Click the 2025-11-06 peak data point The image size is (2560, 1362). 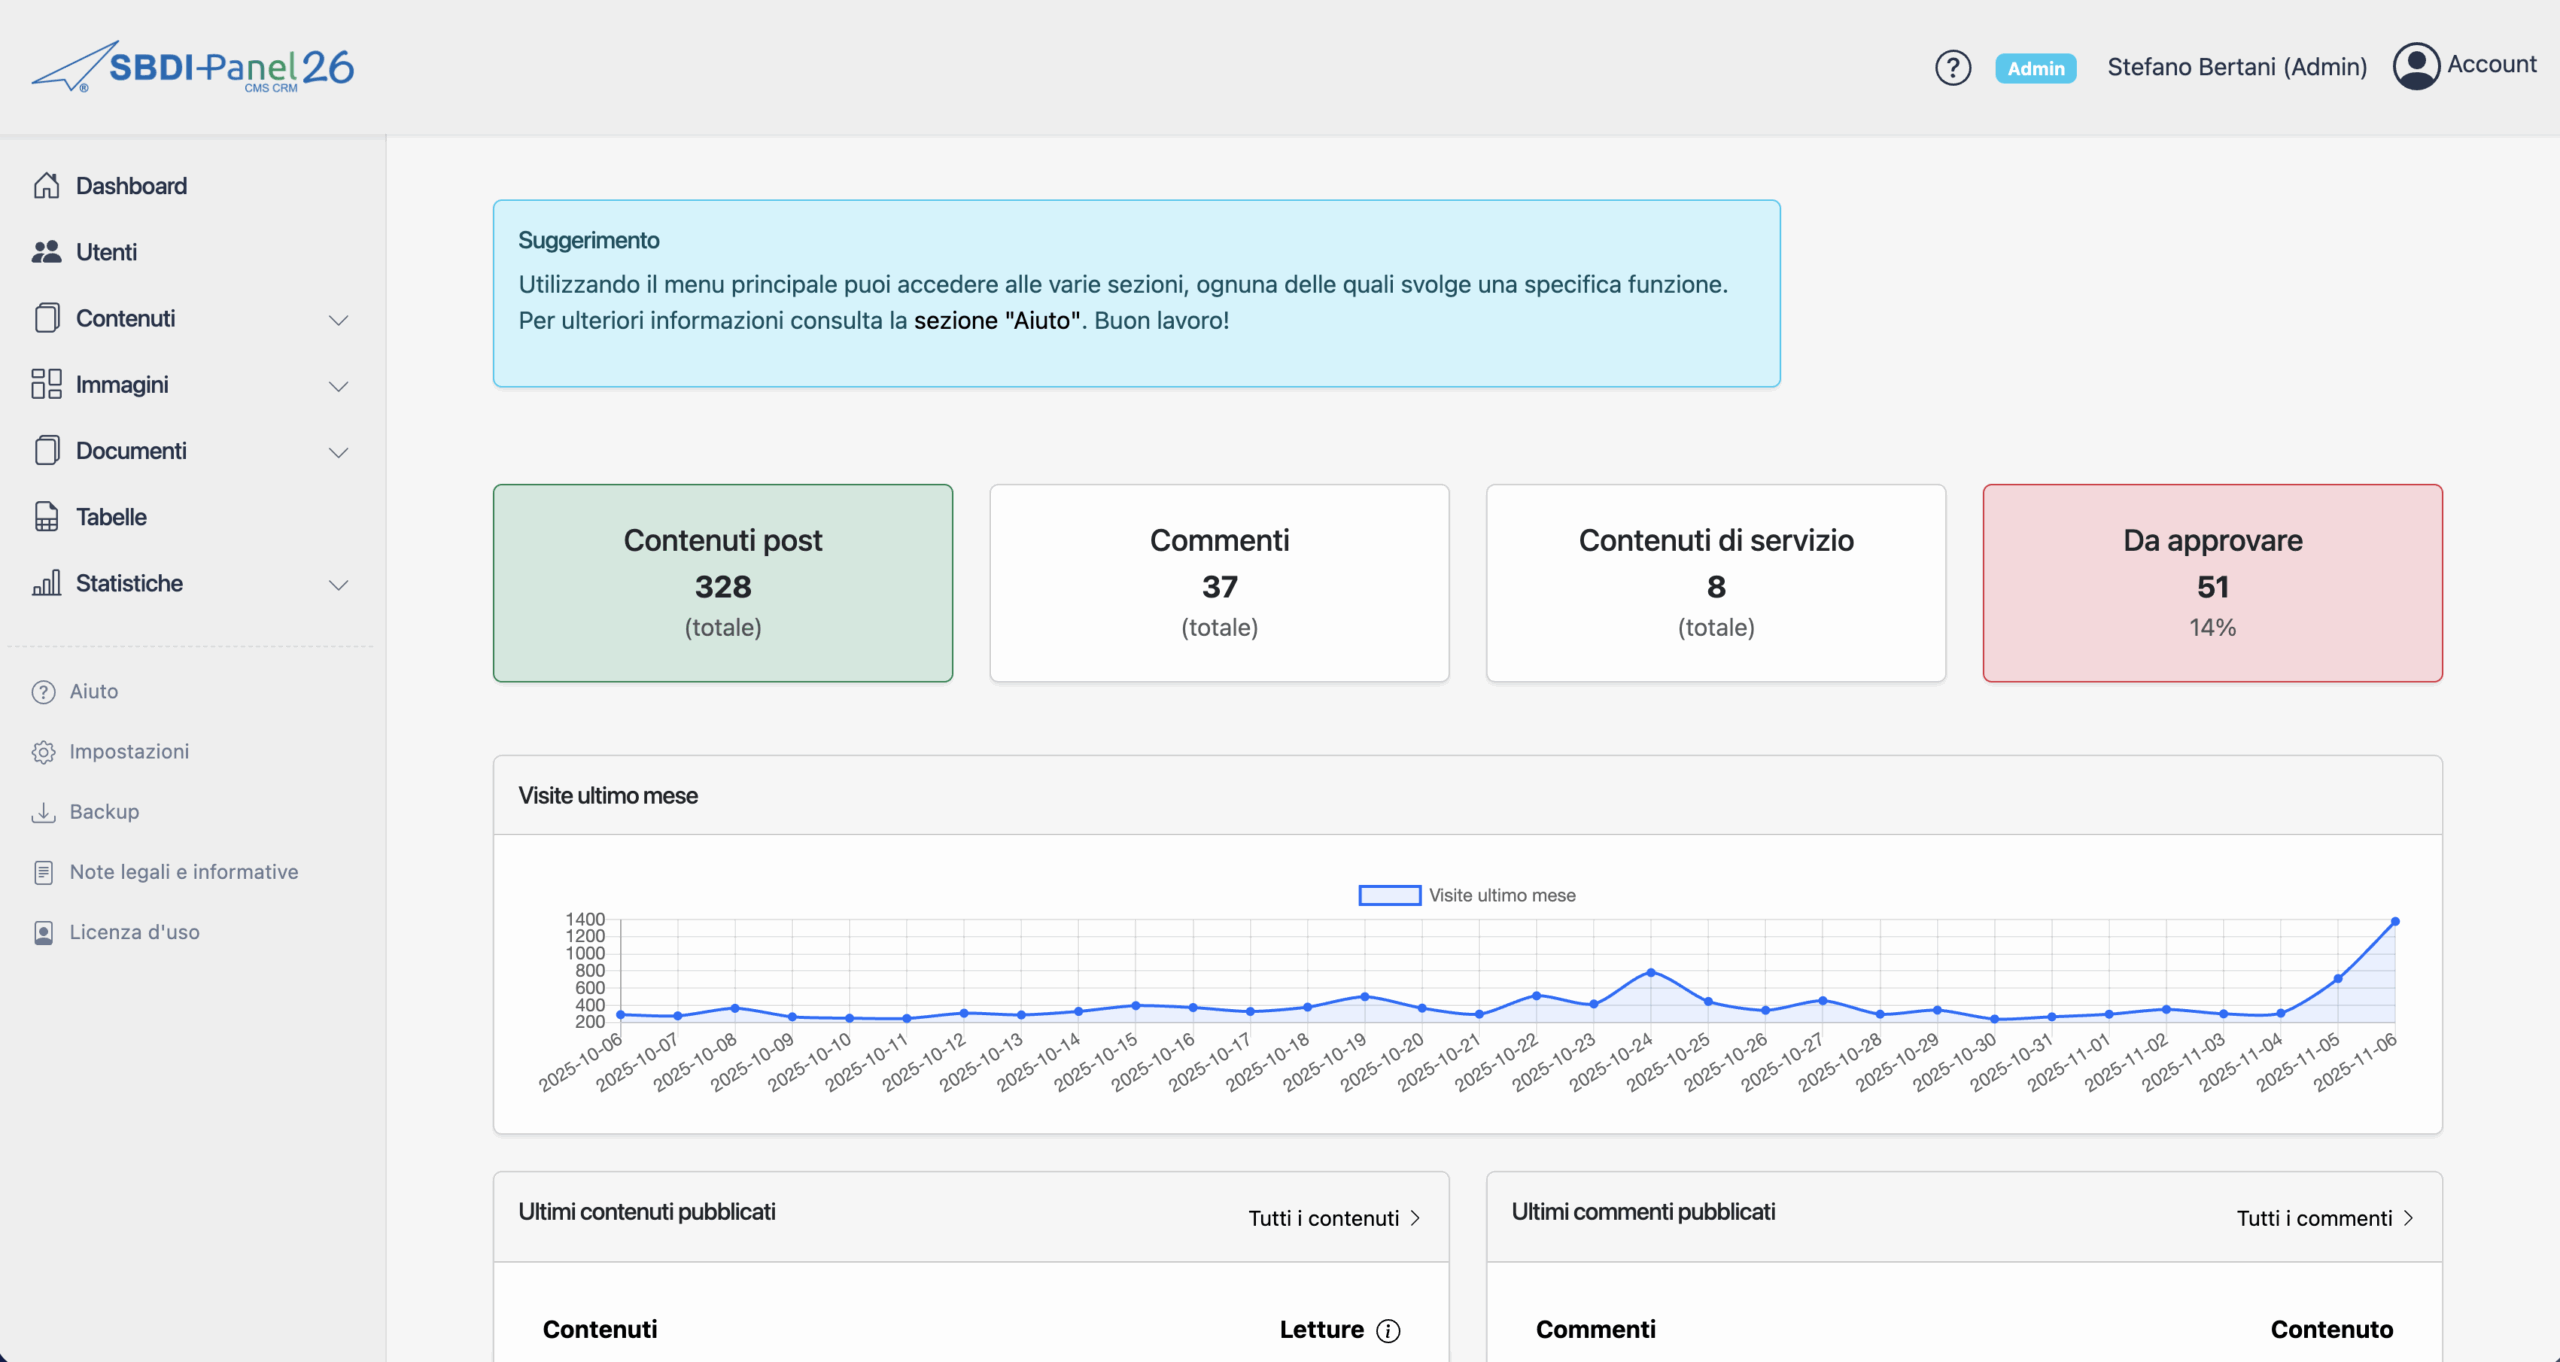tap(2394, 921)
